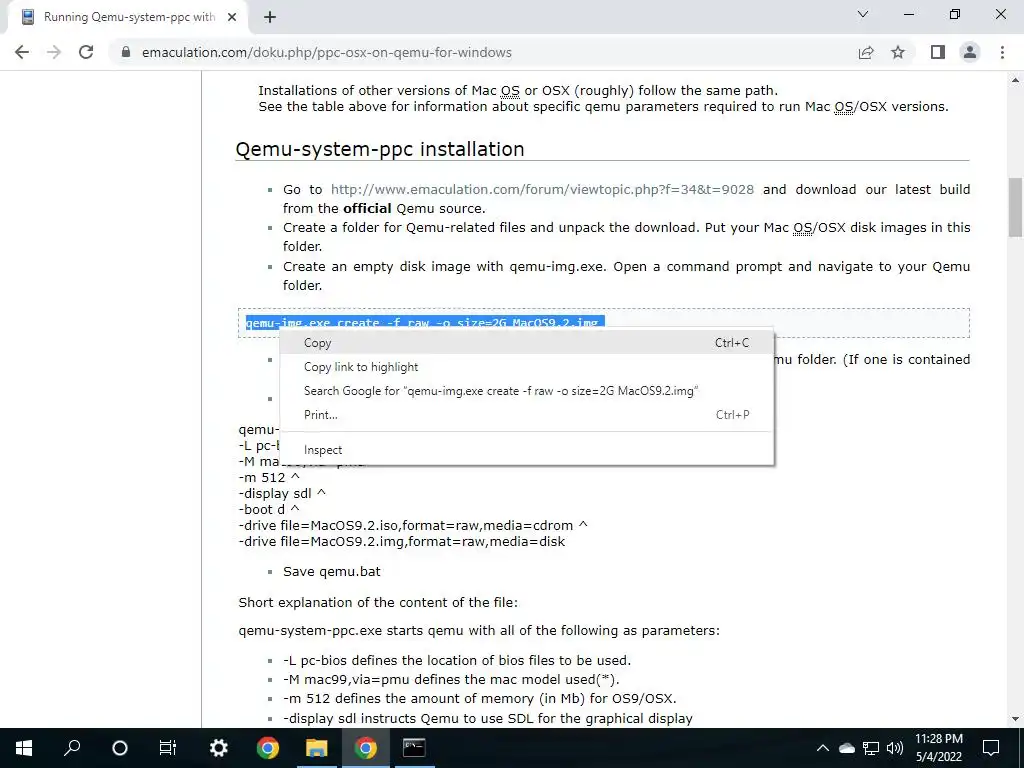Click the "-L pc-bios defines the location" item

pos(457,660)
